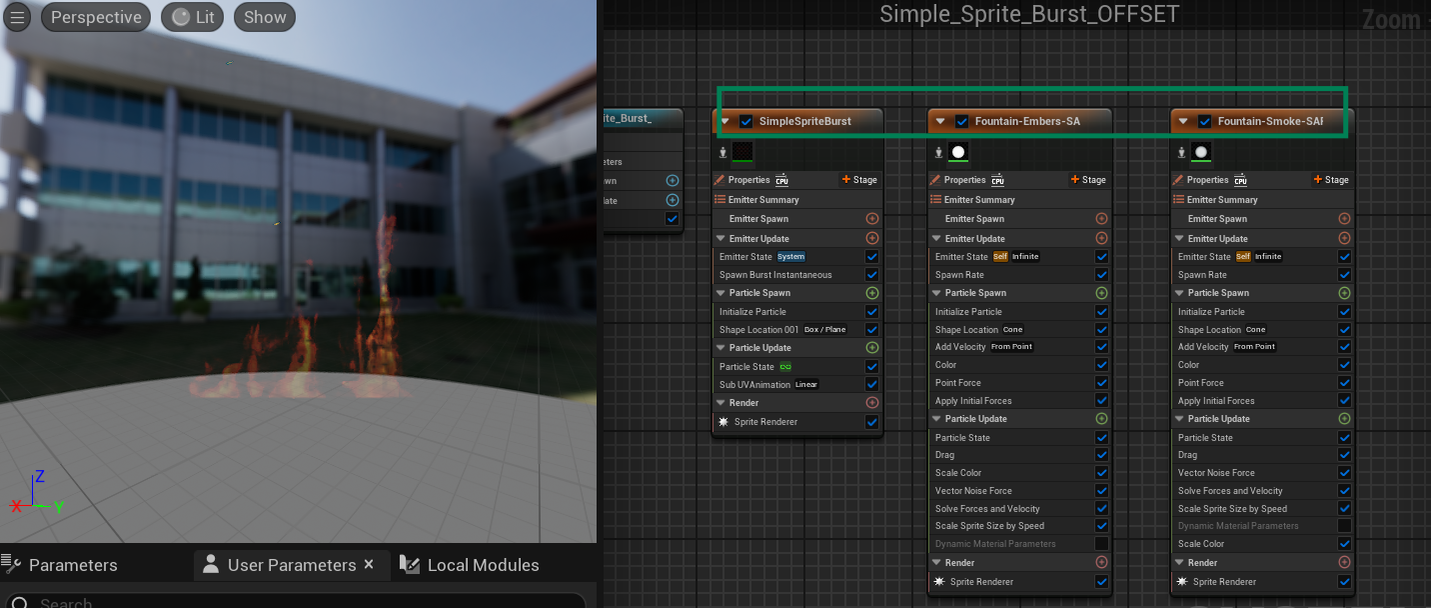The width and height of the screenshot is (1431, 608).
Task: Add Stage to SimpleSpriteBurst emitter
Action: [860, 180]
